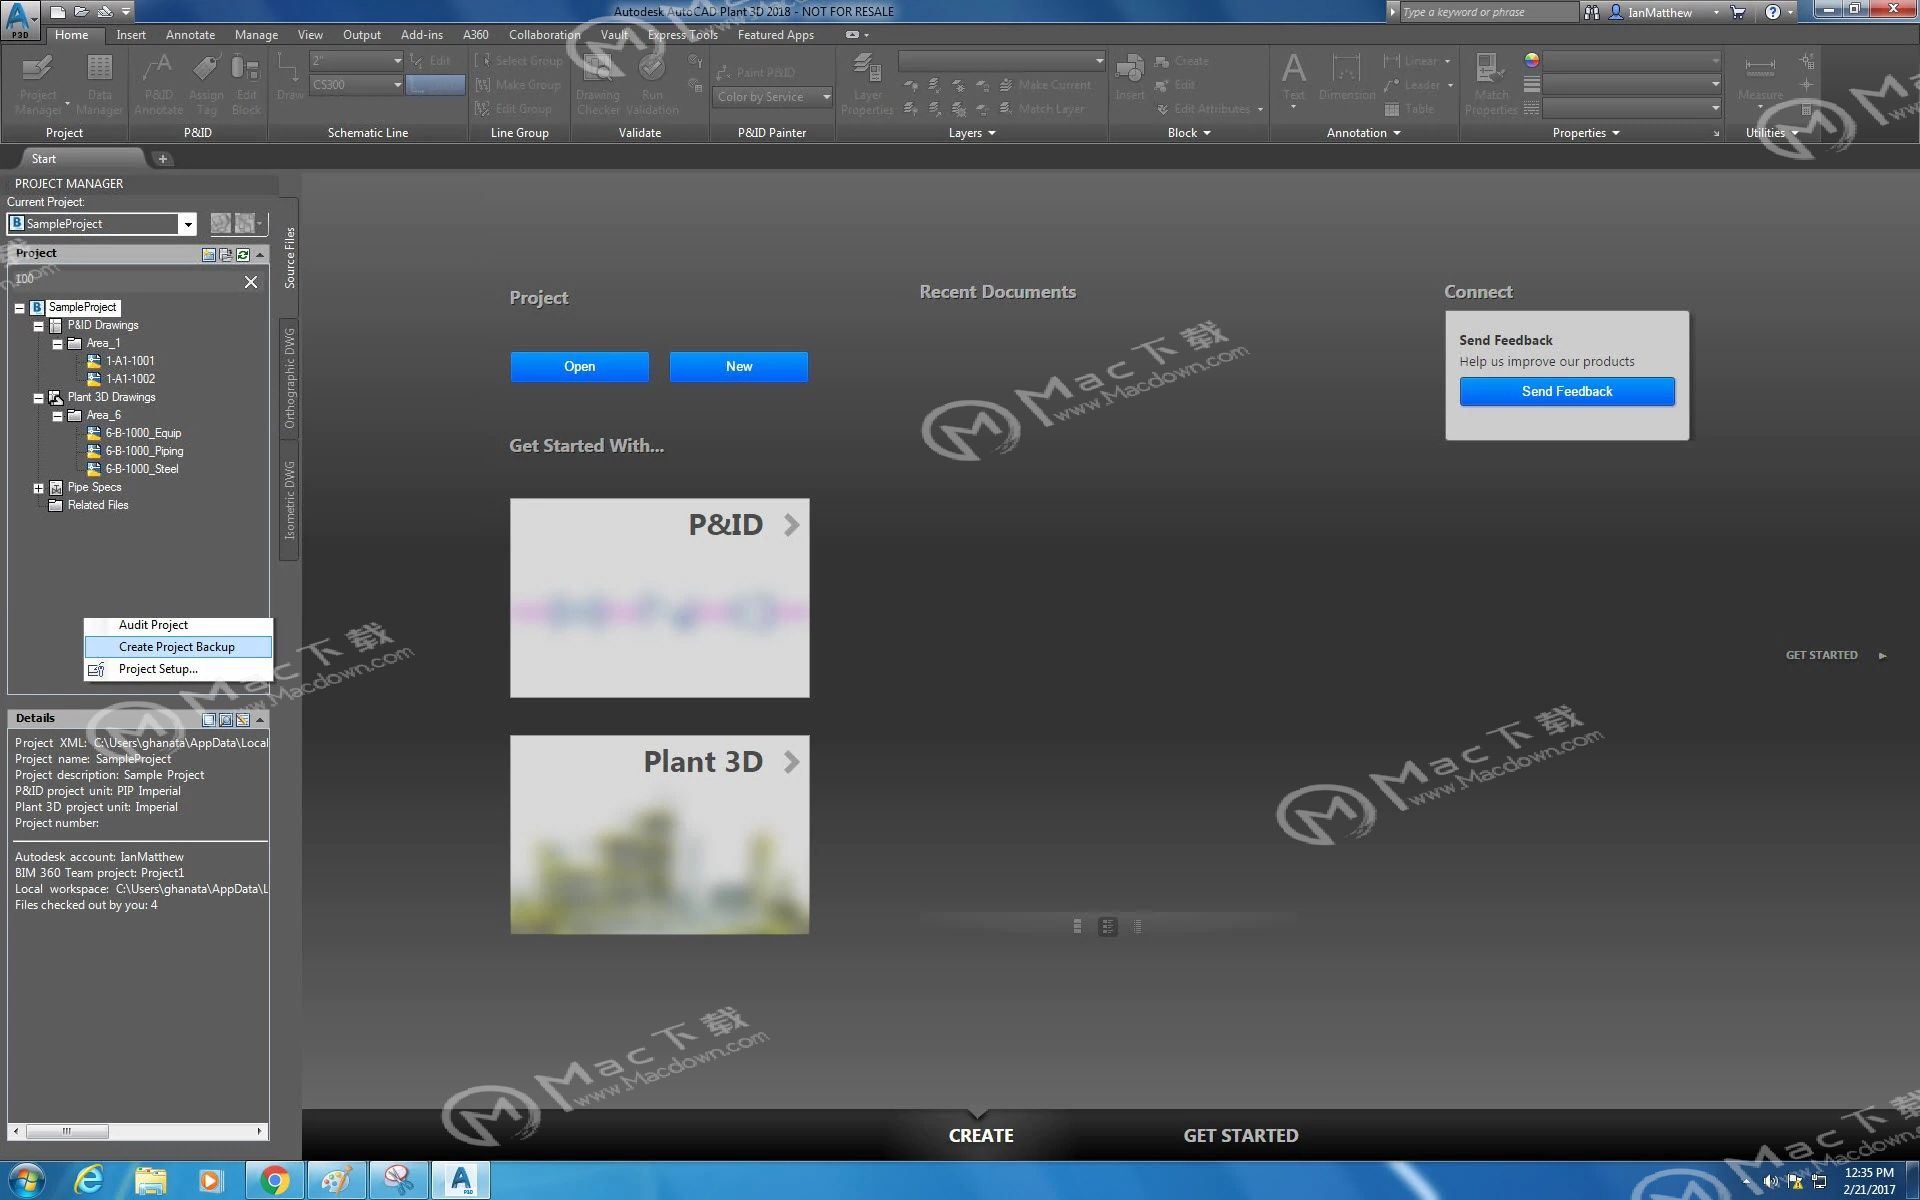Open Layer Properties in ribbon
This screenshot has width=1920, height=1200.
867,85
